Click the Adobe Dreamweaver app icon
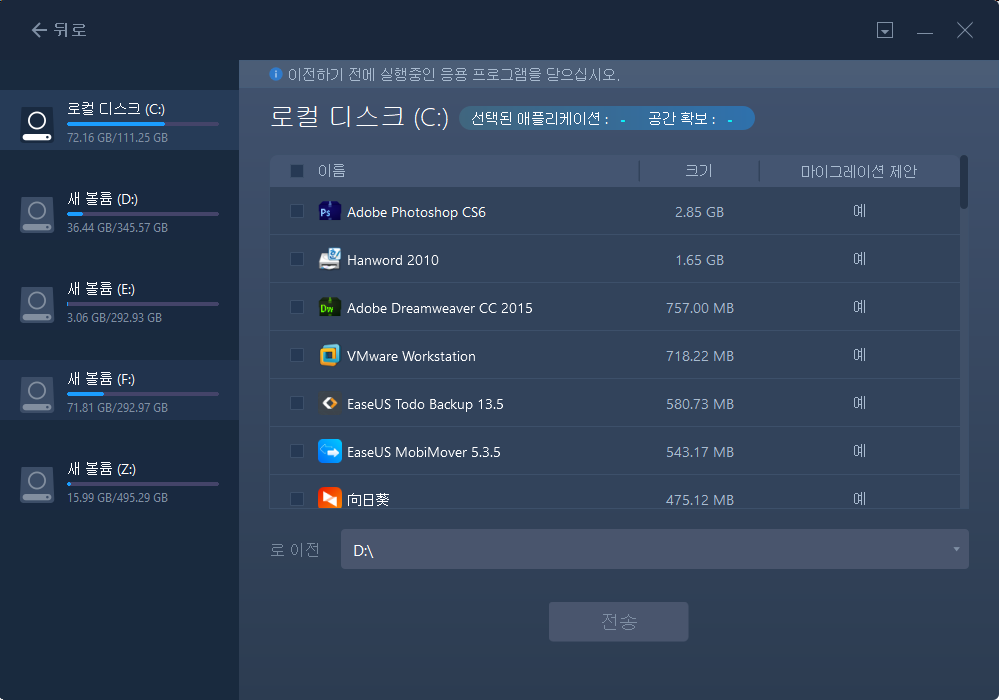Viewport: 999px width, 700px height. point(329,308)
